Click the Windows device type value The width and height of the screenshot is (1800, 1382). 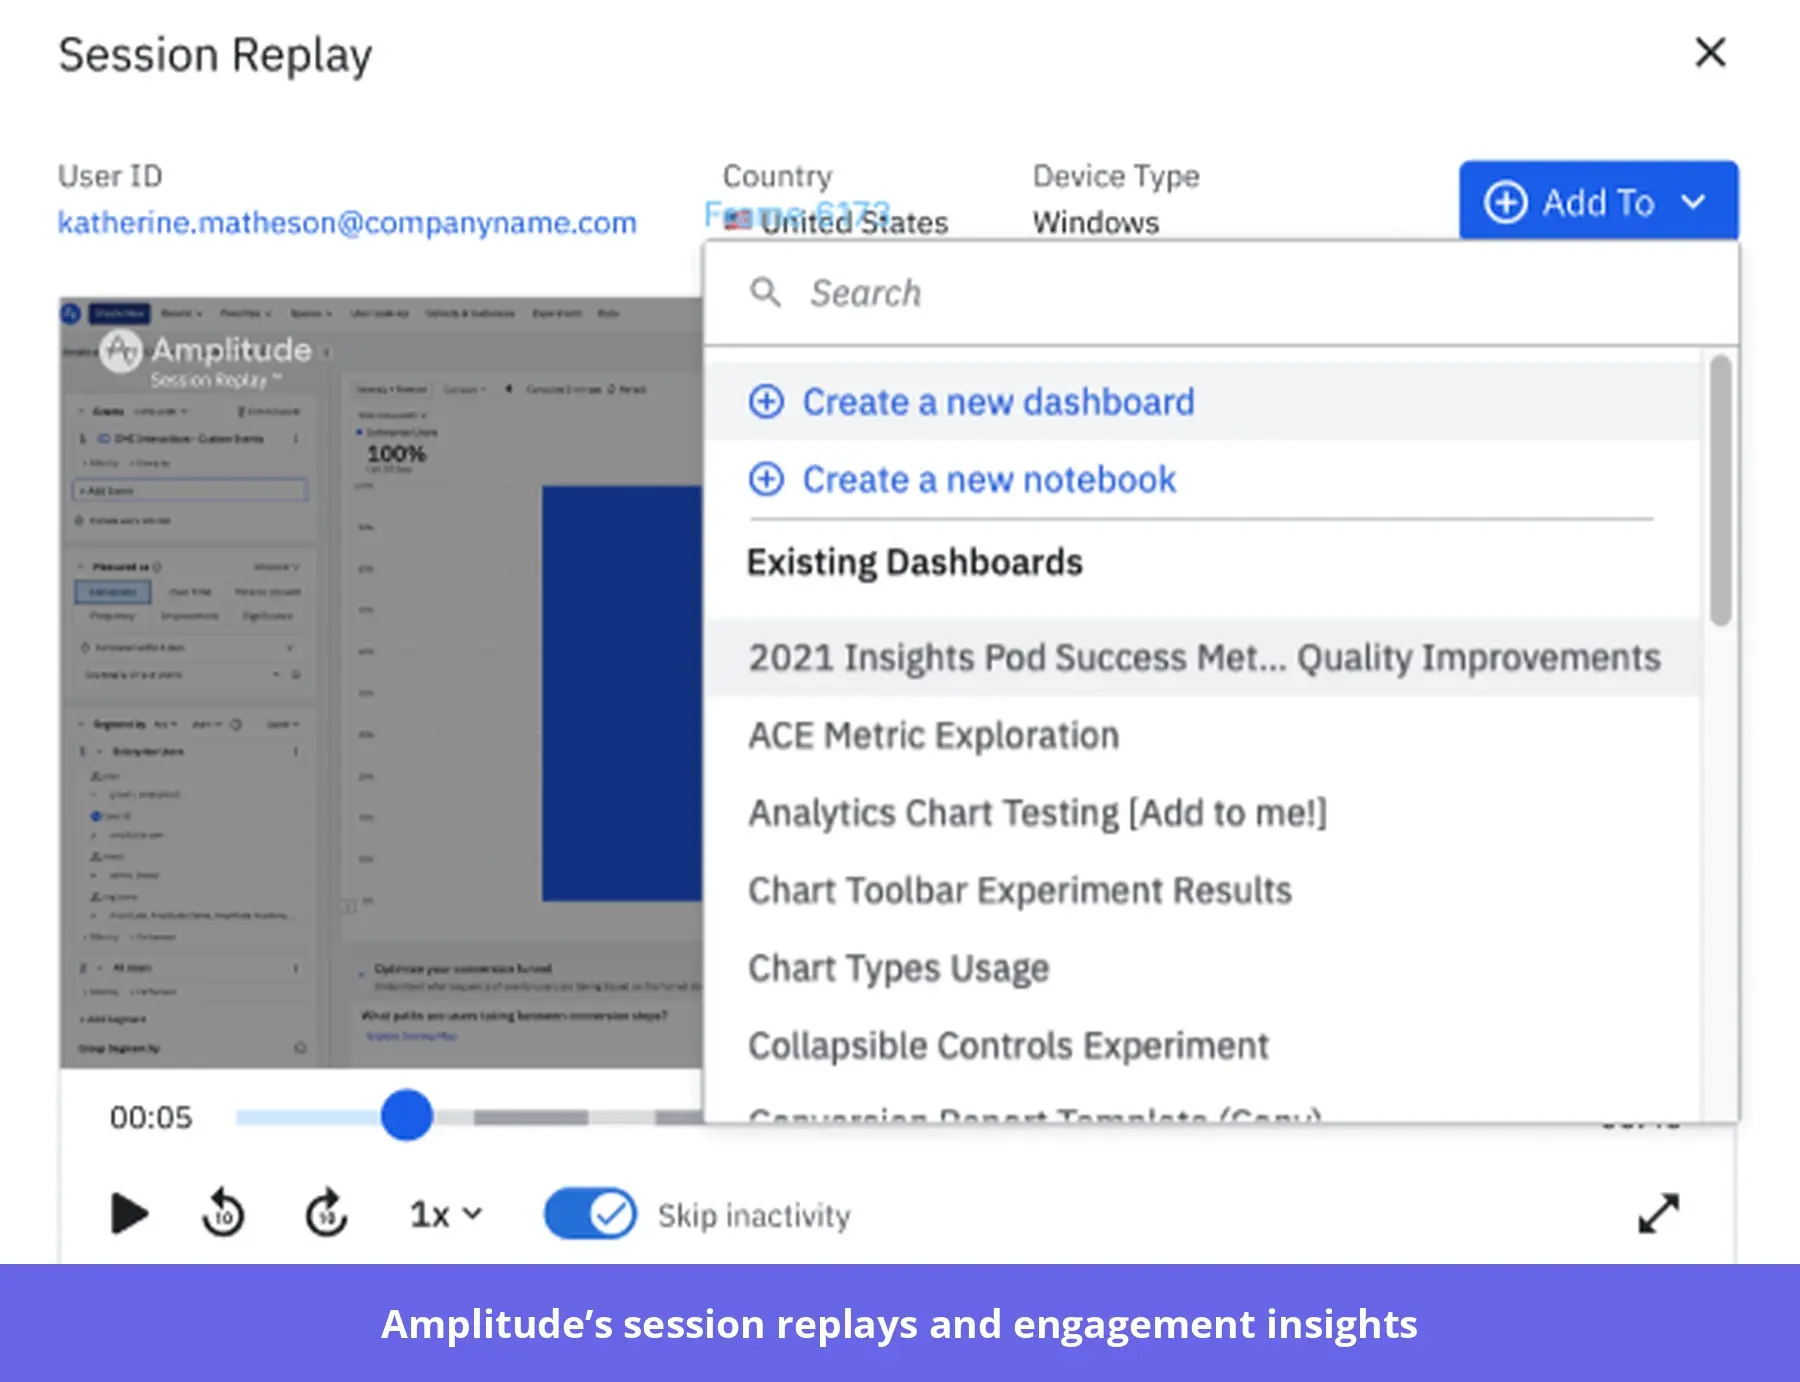point(1096,222)
